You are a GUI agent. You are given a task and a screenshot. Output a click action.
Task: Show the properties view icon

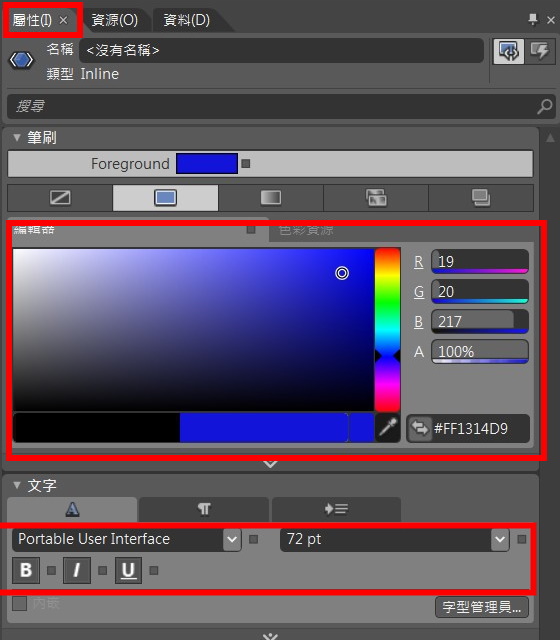click(x=508, y=51)
